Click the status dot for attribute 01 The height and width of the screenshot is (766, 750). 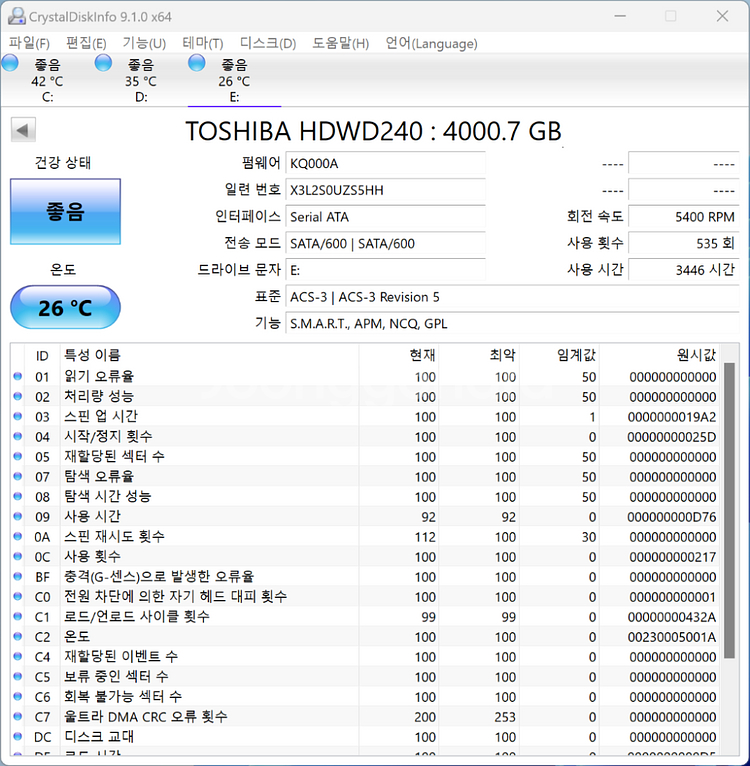pos(17,378)
